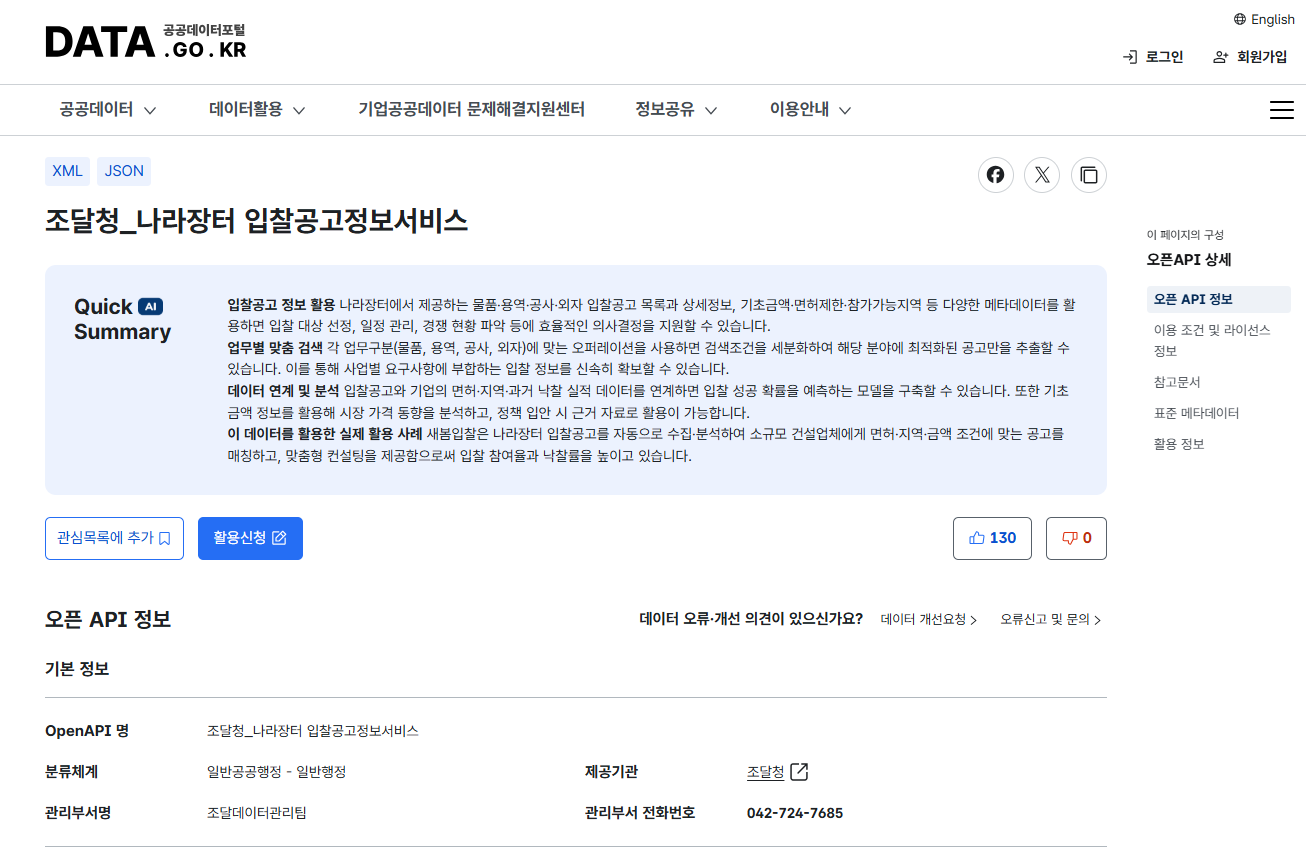1306x868 pixels.
Task: Jump to 이용 조건 및 라이선스 정보
Action: (1212, 340)
